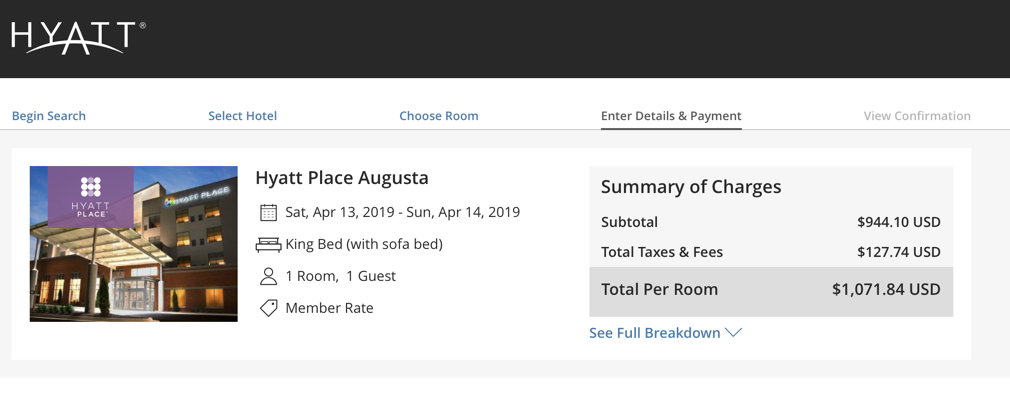This screenshot has width=1010, height=396.
Task: Click the Hyatt Place Augusta hotel title
Action: (342, 178)
